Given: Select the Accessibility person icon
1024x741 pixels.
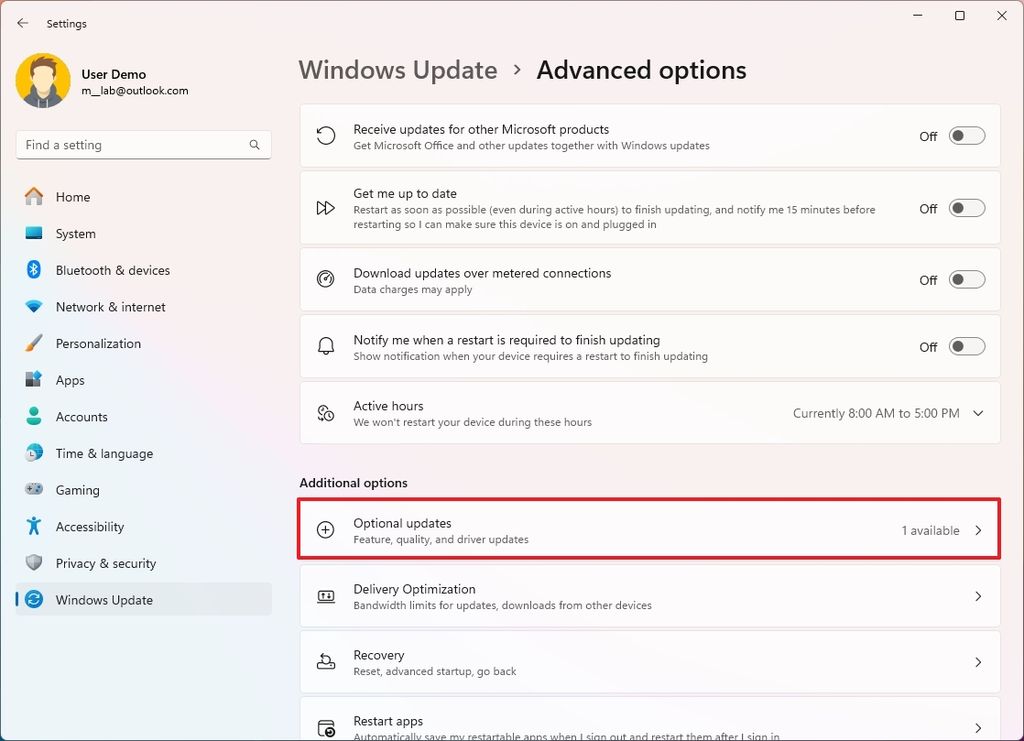Looking at the screenshot, I should tap(36, 526).
